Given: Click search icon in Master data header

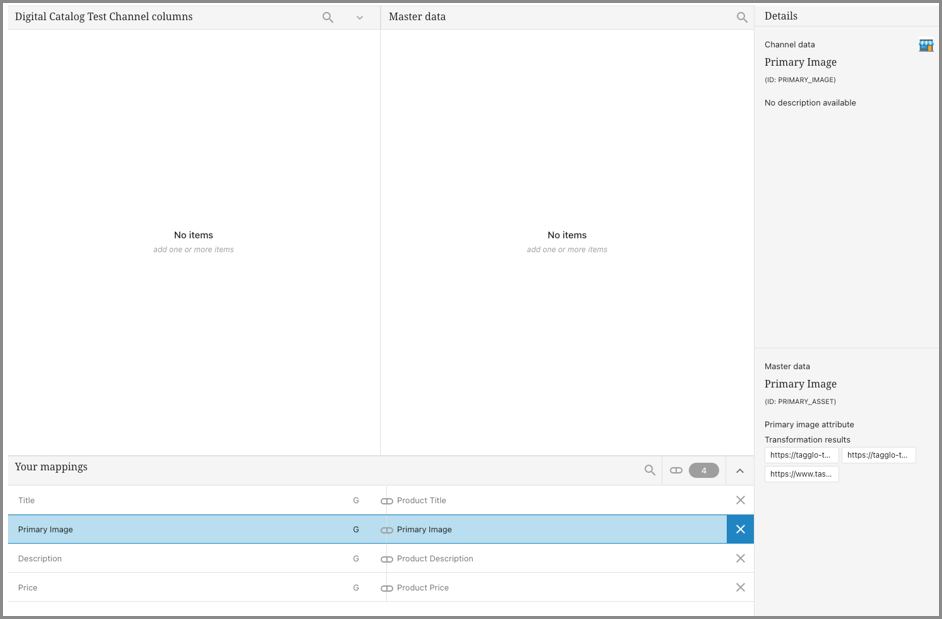Looking at the screenshot, I should (742, 18).
